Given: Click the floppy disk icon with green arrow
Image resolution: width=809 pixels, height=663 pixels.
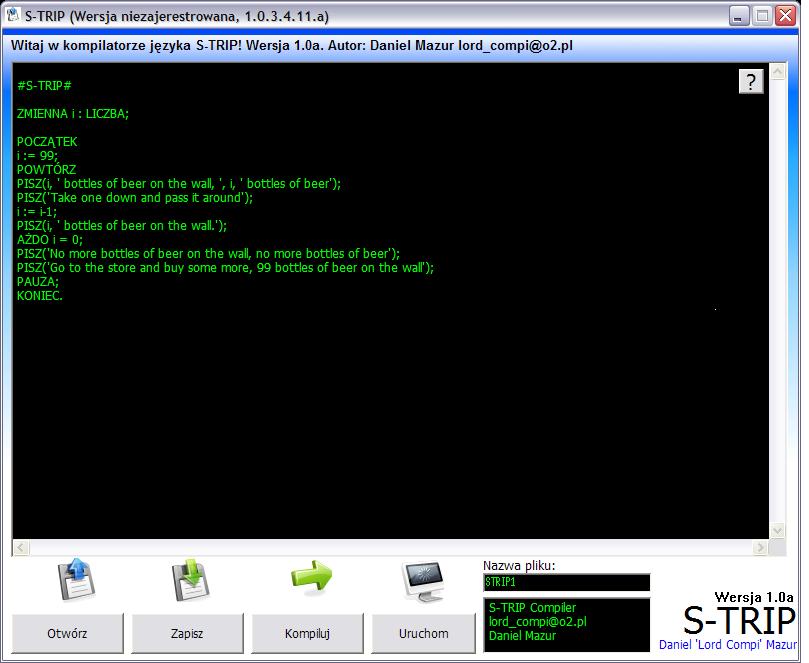Looking at the screenshot, I should point(188,579).
